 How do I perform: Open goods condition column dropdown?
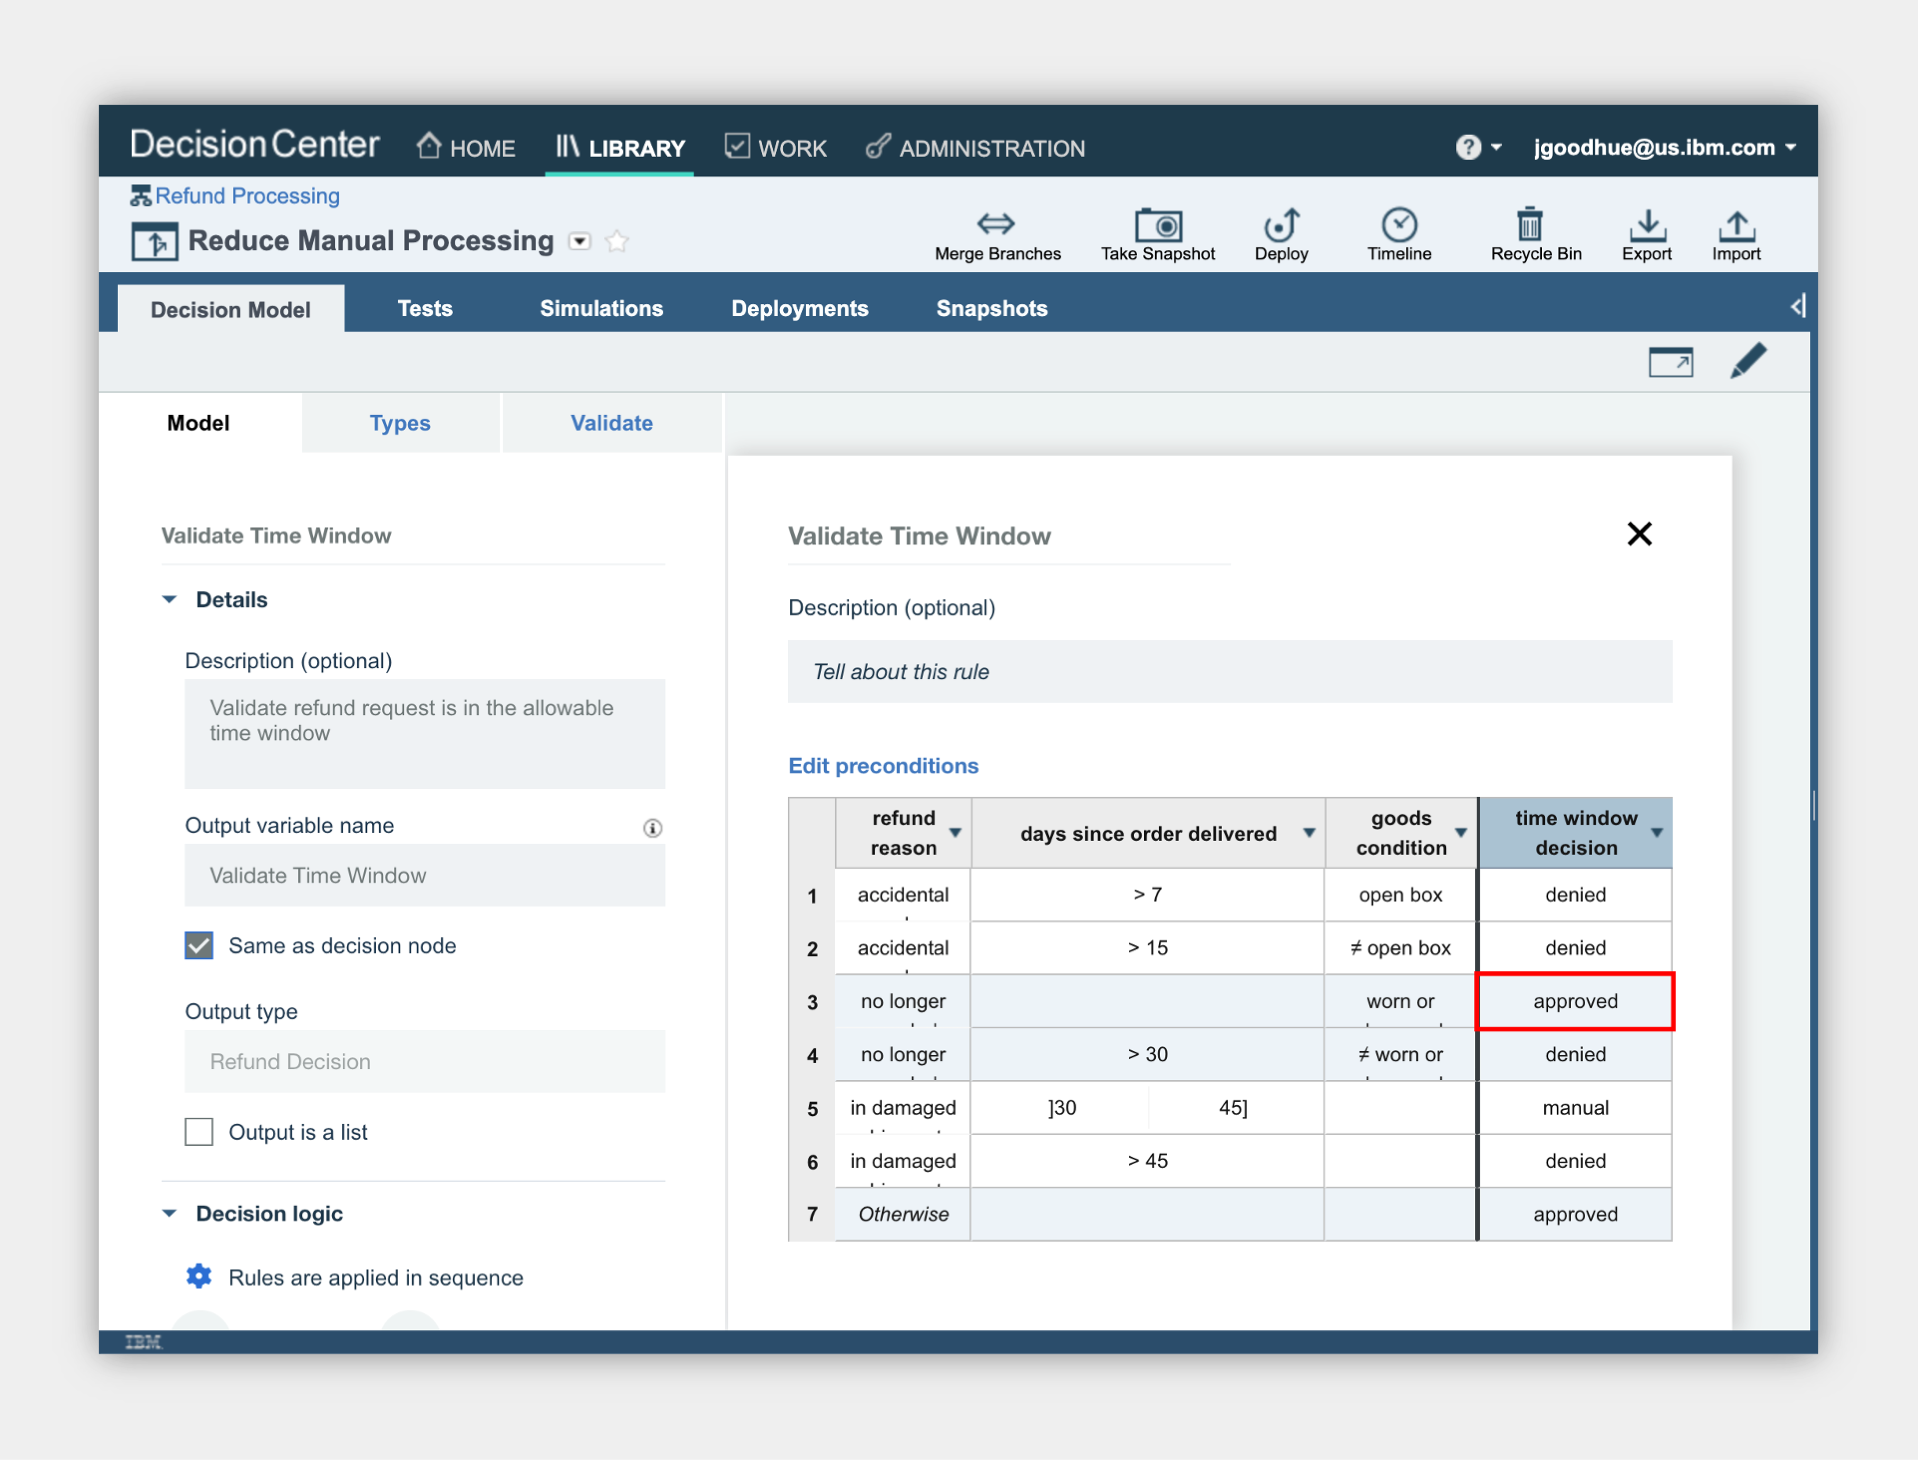coord(1461,833)
